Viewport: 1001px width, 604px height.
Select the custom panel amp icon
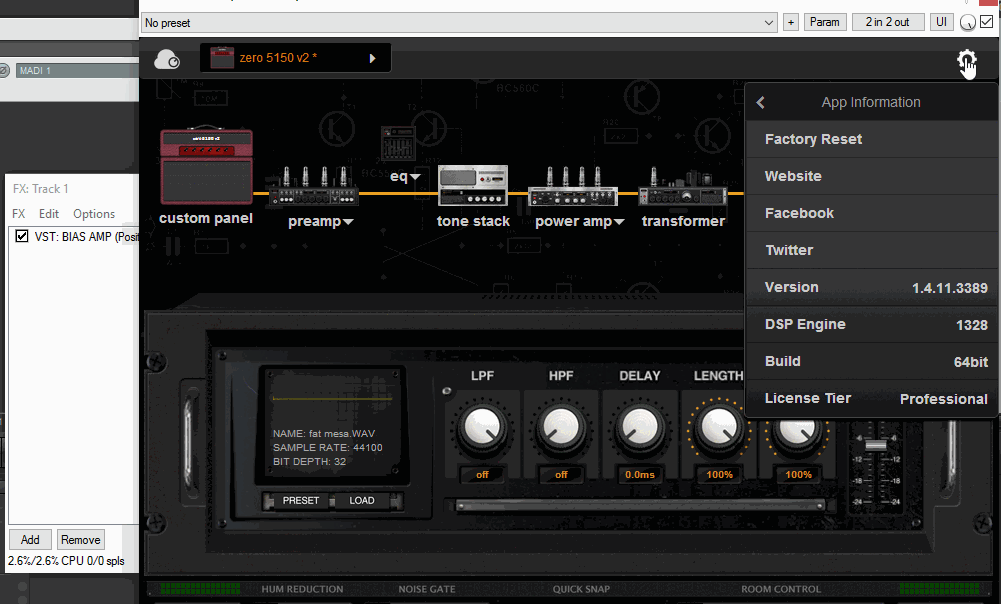tap(206, 165)
